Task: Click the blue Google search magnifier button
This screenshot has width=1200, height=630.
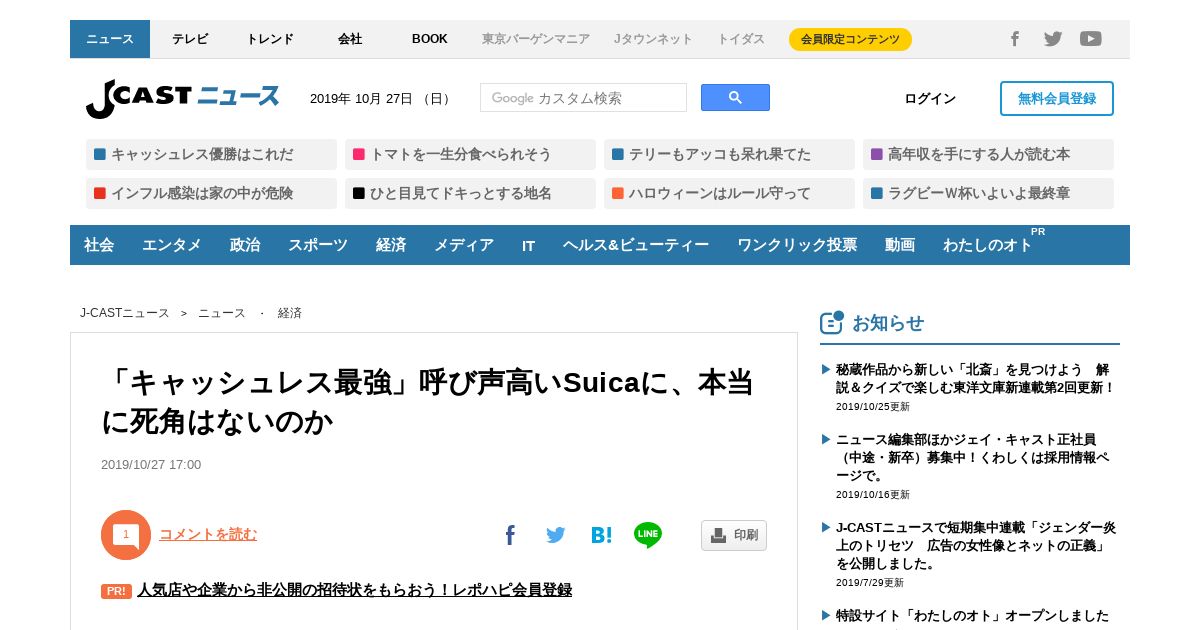Action: click(735, 98)
